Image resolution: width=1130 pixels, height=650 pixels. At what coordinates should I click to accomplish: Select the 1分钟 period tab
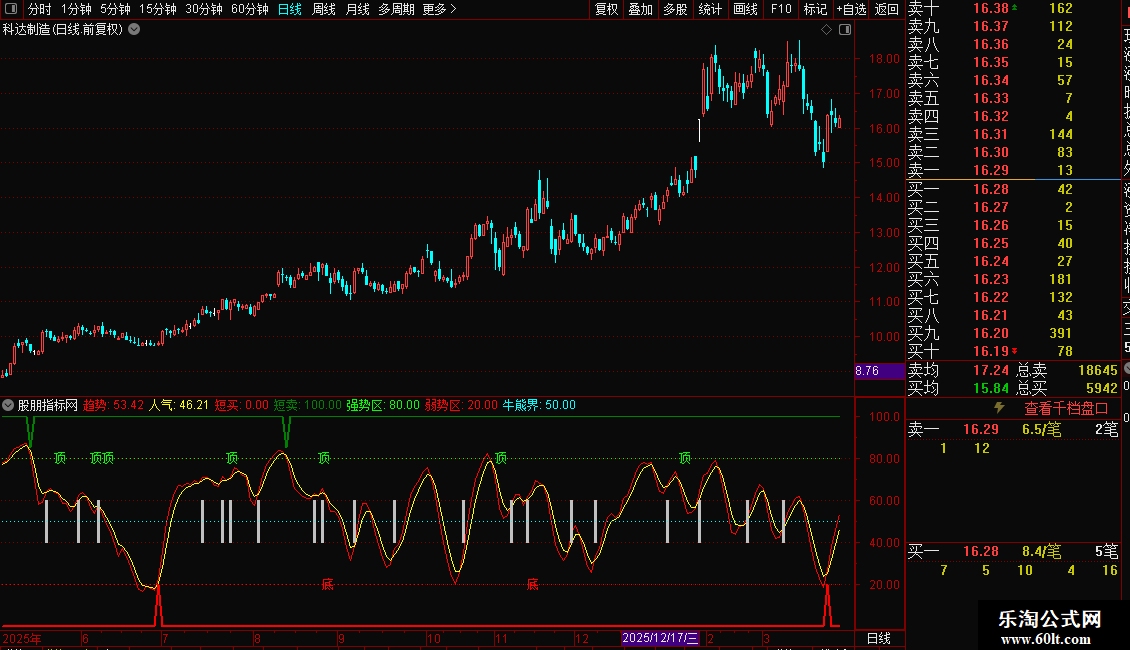[x=76, y=9]
